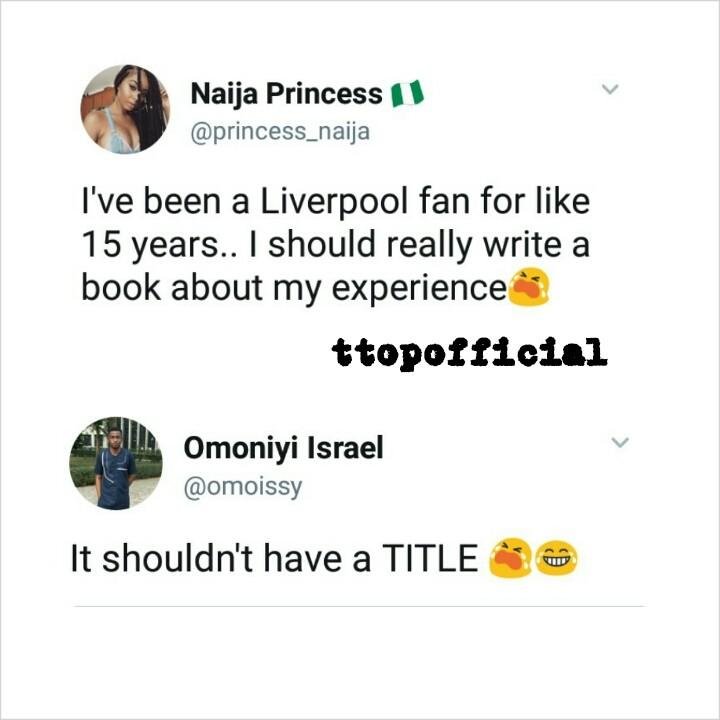Viewport: 720px width, 720px height.
Task: Expand the chevron menu on Omoniyi Israel's tweet
Action: click(620, 442)
